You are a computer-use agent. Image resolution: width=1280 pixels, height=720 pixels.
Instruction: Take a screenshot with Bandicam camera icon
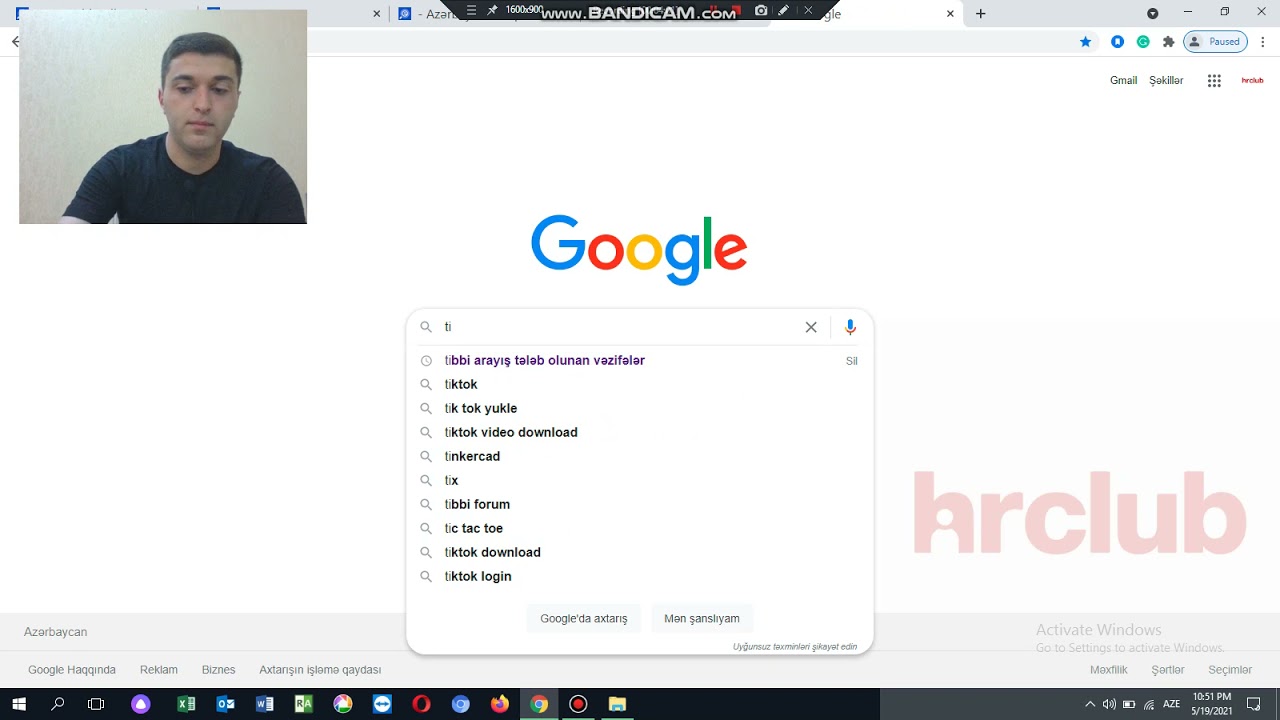point(761,11)
